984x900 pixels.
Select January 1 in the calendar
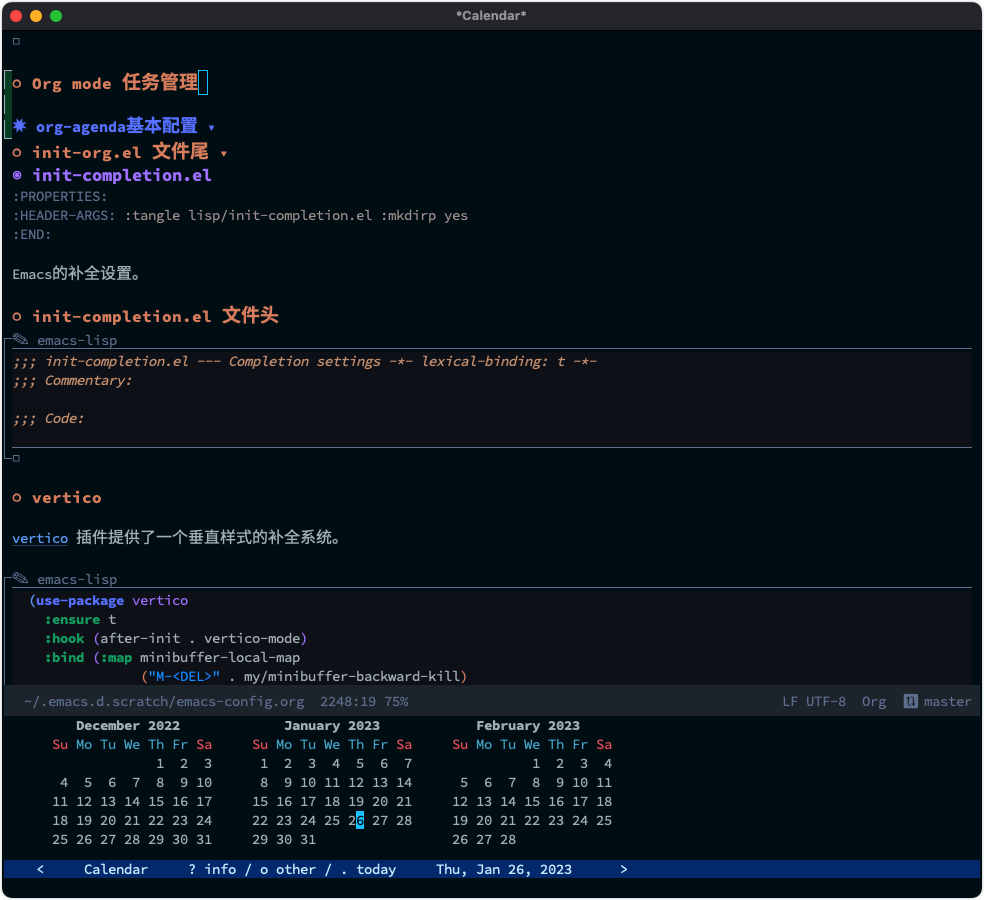coord(264,763)
